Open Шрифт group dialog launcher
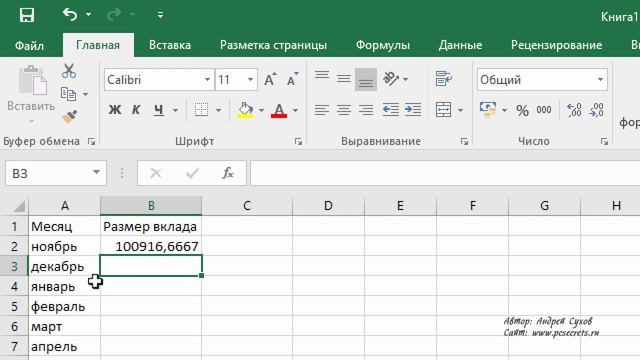The width and height of the screenshot is (640, 360). coord(298,142)
